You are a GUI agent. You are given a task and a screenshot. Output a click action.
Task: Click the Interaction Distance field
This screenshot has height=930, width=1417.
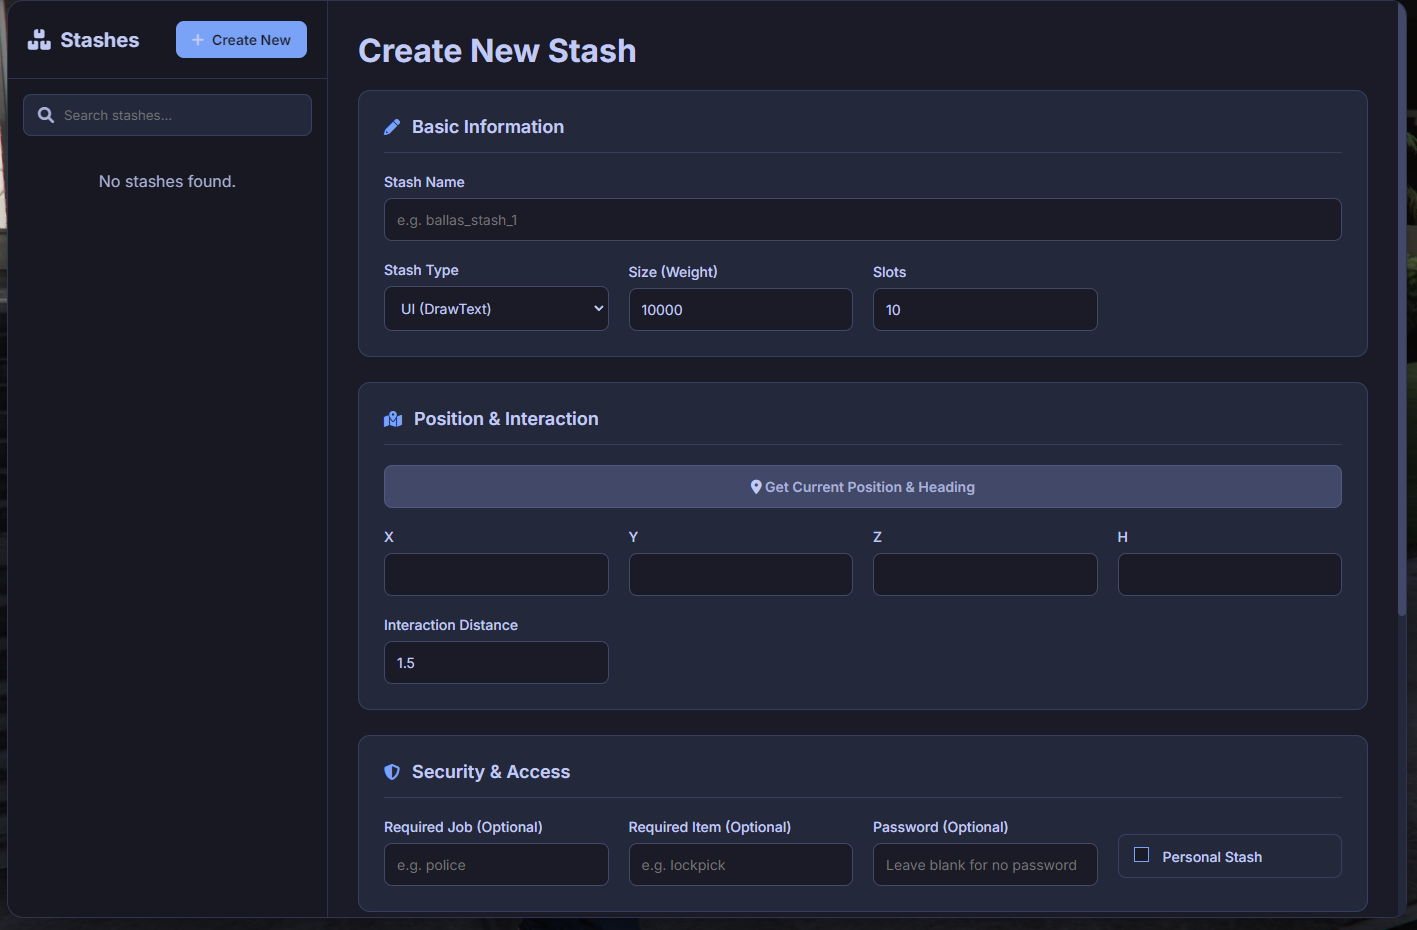click(x=496, y=662)
